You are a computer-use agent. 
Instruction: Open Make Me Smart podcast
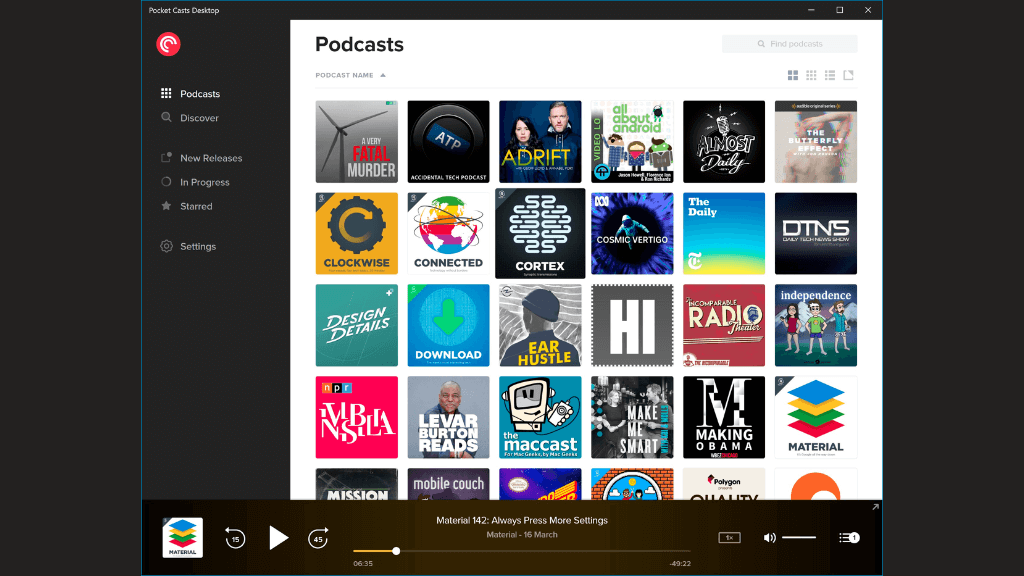point(632,417)
